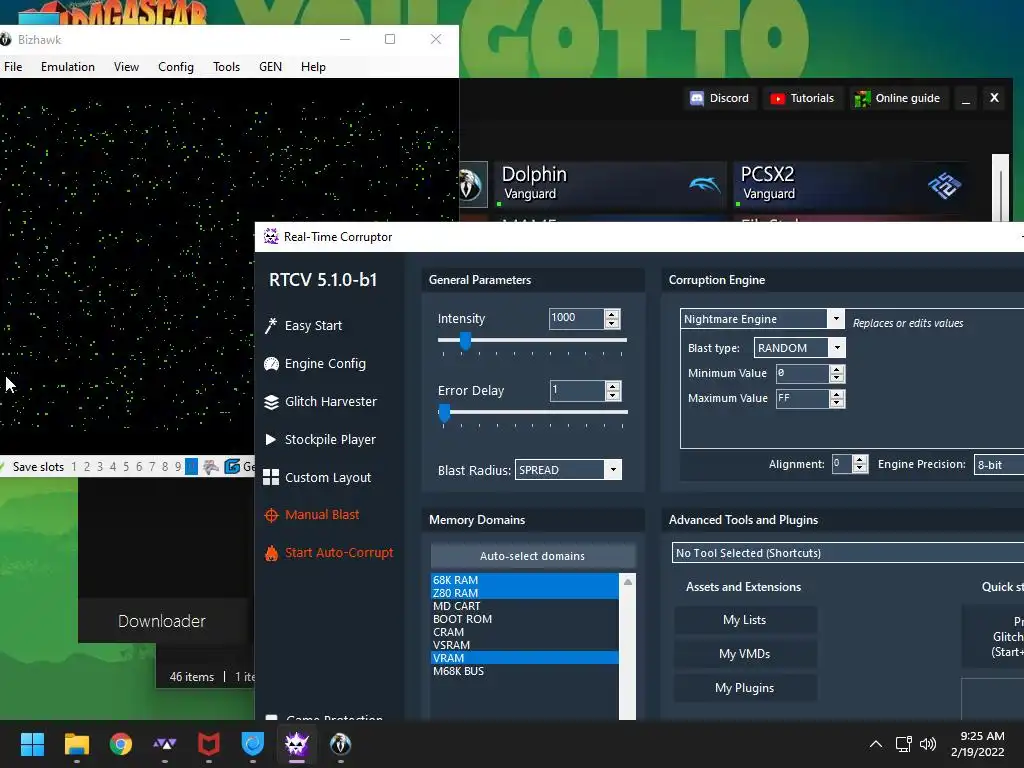Viewport: 1024px width, 768px height.
Task: Open Blast Radius SPREAD dropdown
Action: coord(568,470)
